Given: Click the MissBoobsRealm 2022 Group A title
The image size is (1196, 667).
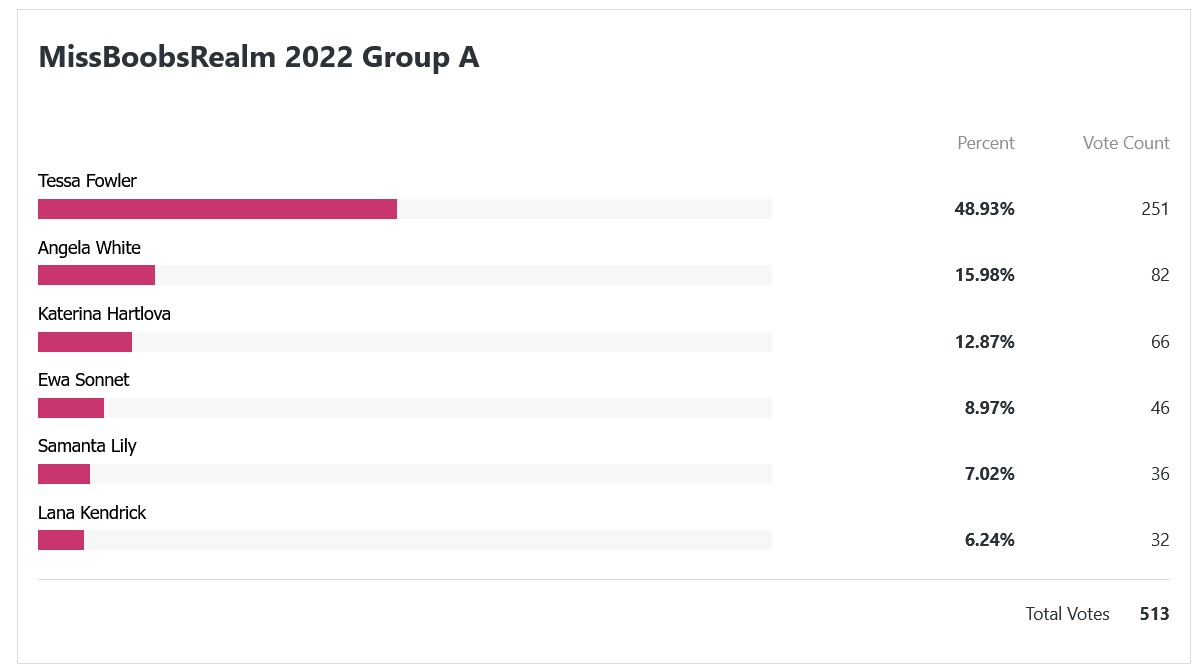Looking at the screenshot, I should click(258, 58).
